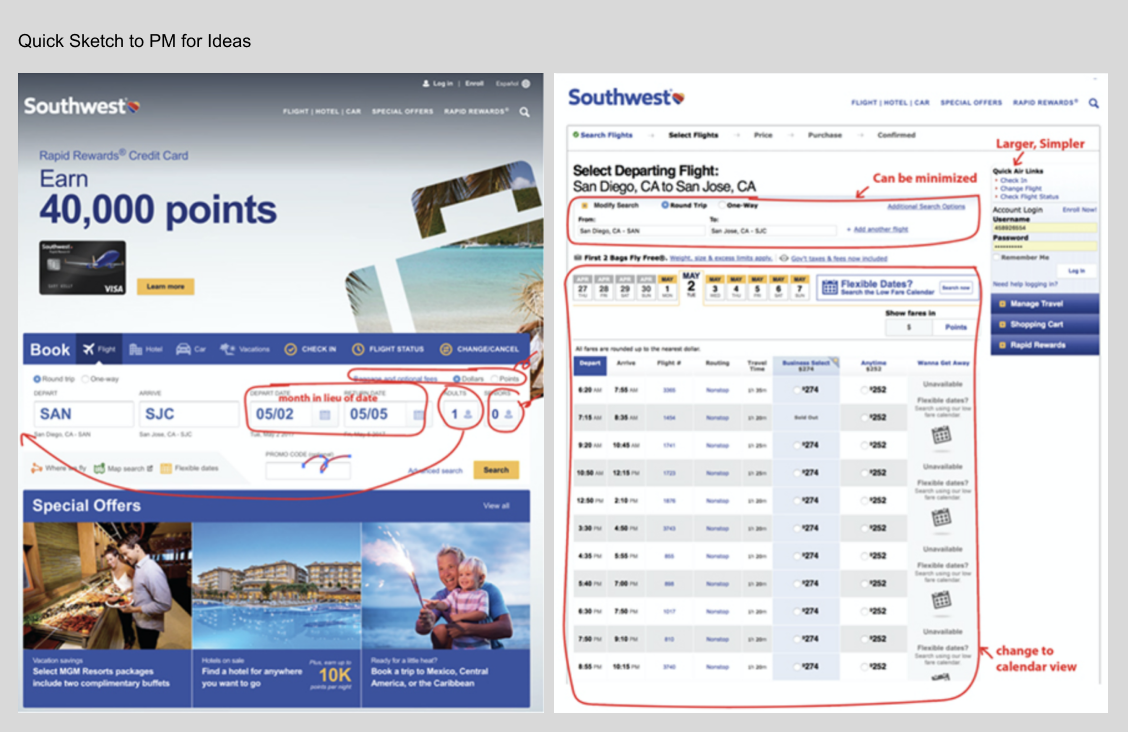Viewport: 1128px width, 732px height.
Task: Select One-Way radio in Modify Search
Action: point(722,205)
